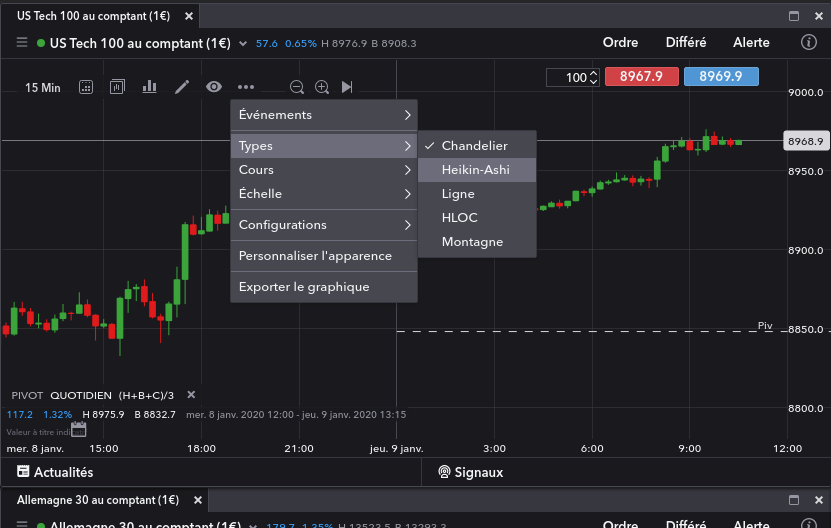831x528 pixels.
Task: Expand the Configurations submenu
Action: [324, 225]
